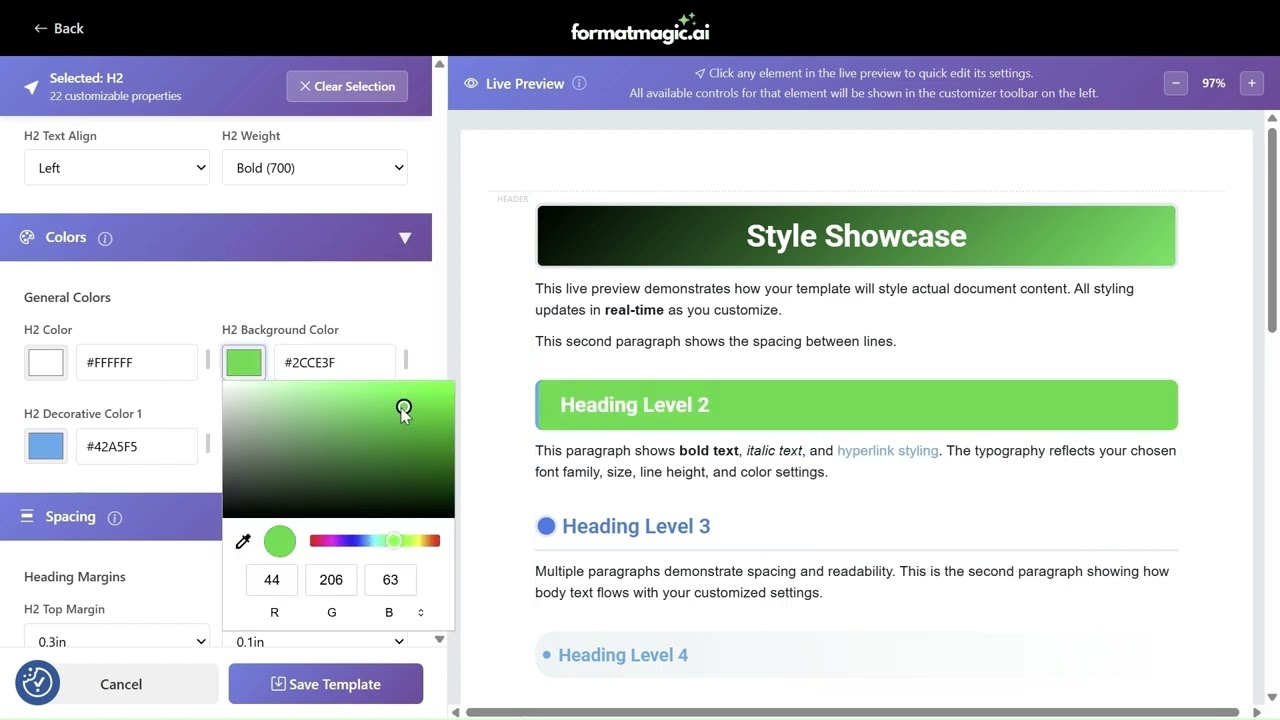Viewport: 1280px width, 720px height.
Task: Click the hue slider in the color picker
Action: (375, 541)
